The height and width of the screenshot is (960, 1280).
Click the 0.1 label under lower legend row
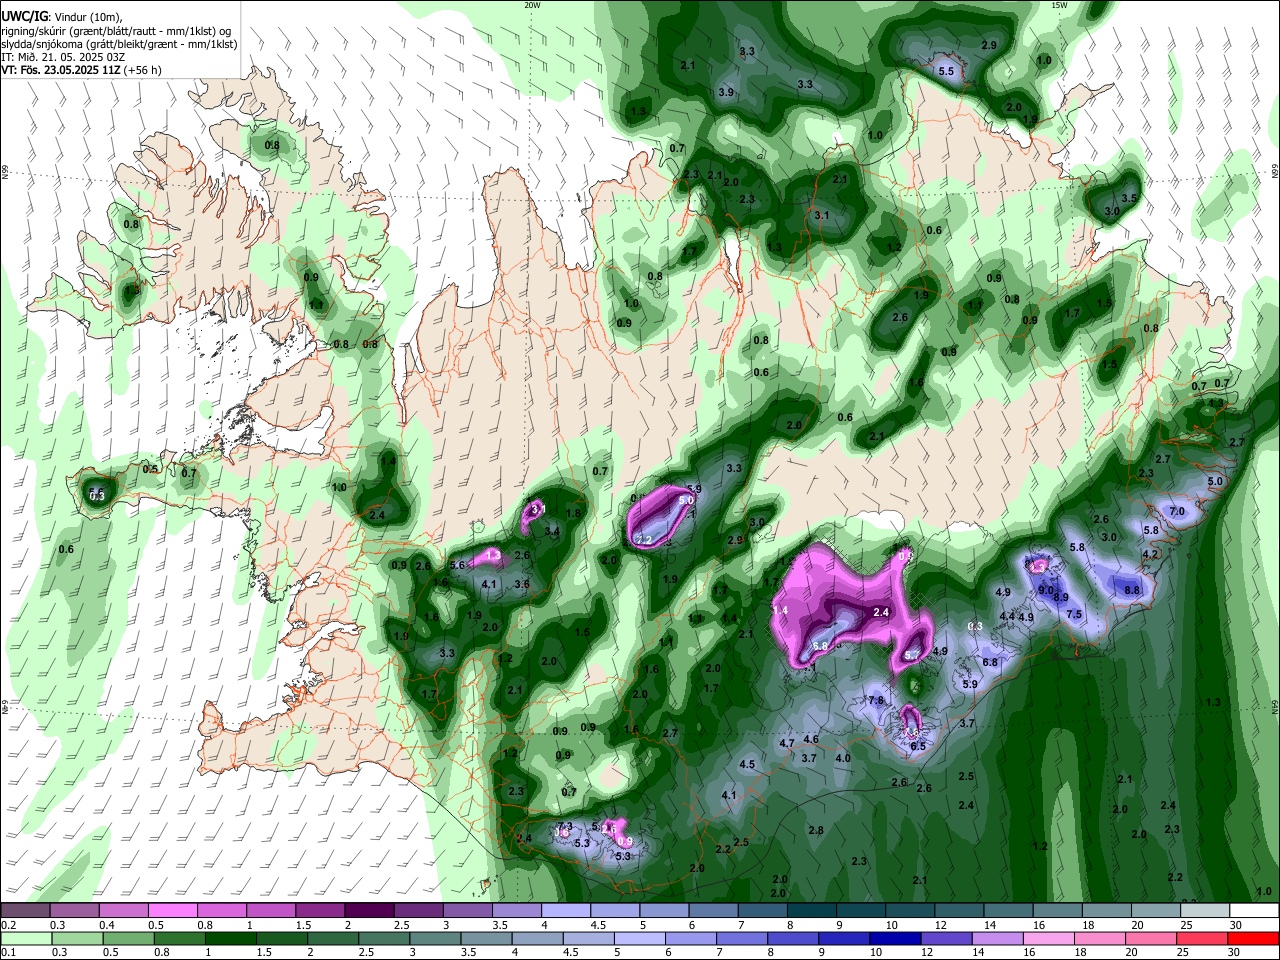pyautogui.click(x=9, y=952)
